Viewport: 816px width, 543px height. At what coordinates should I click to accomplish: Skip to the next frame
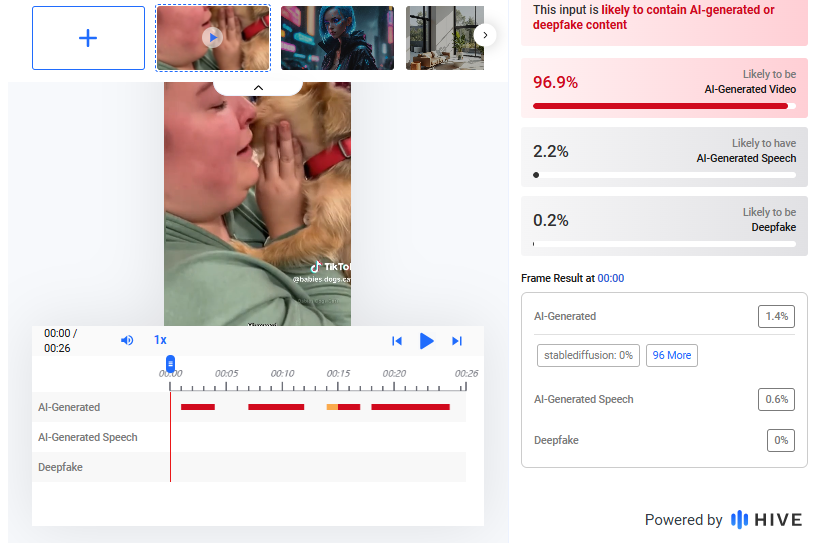[x=457, y=341]
